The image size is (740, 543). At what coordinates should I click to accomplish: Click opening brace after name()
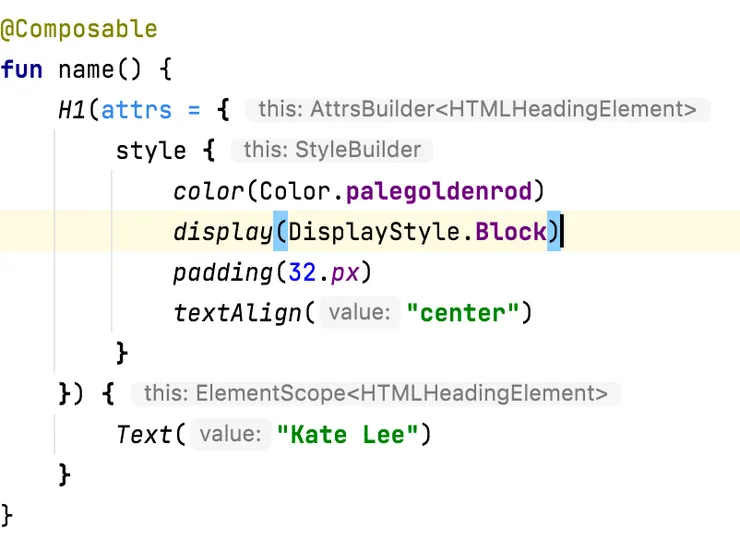click(165, 70)
